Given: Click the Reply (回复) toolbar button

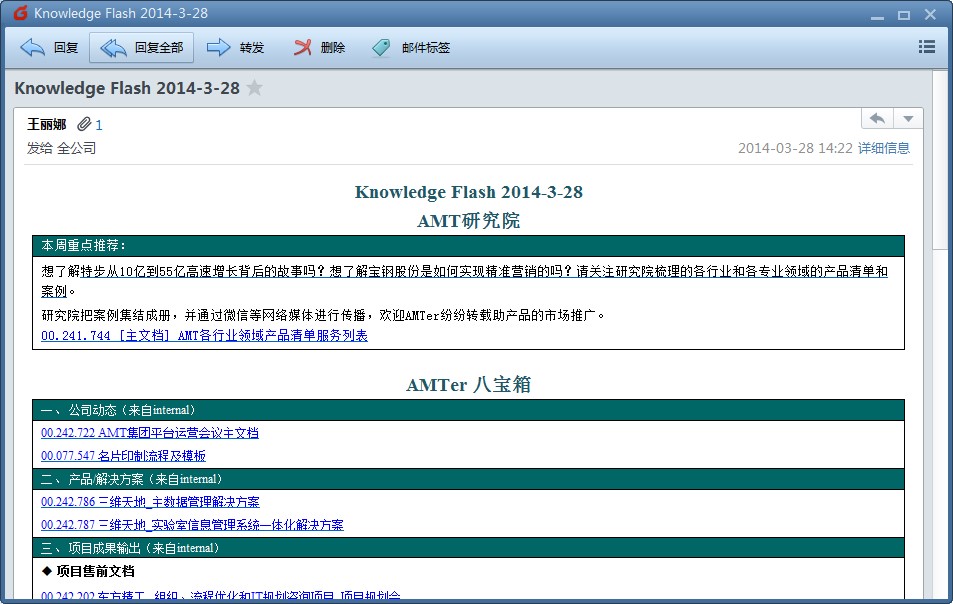Looking at the screenshot, I should coord(49,47).
